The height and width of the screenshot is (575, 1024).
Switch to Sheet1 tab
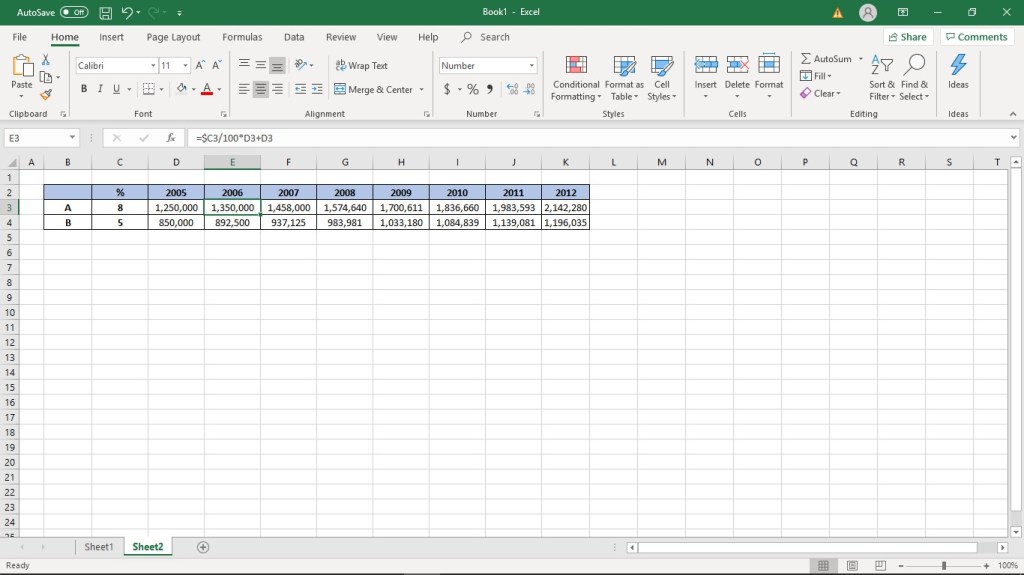click(98, 547)
